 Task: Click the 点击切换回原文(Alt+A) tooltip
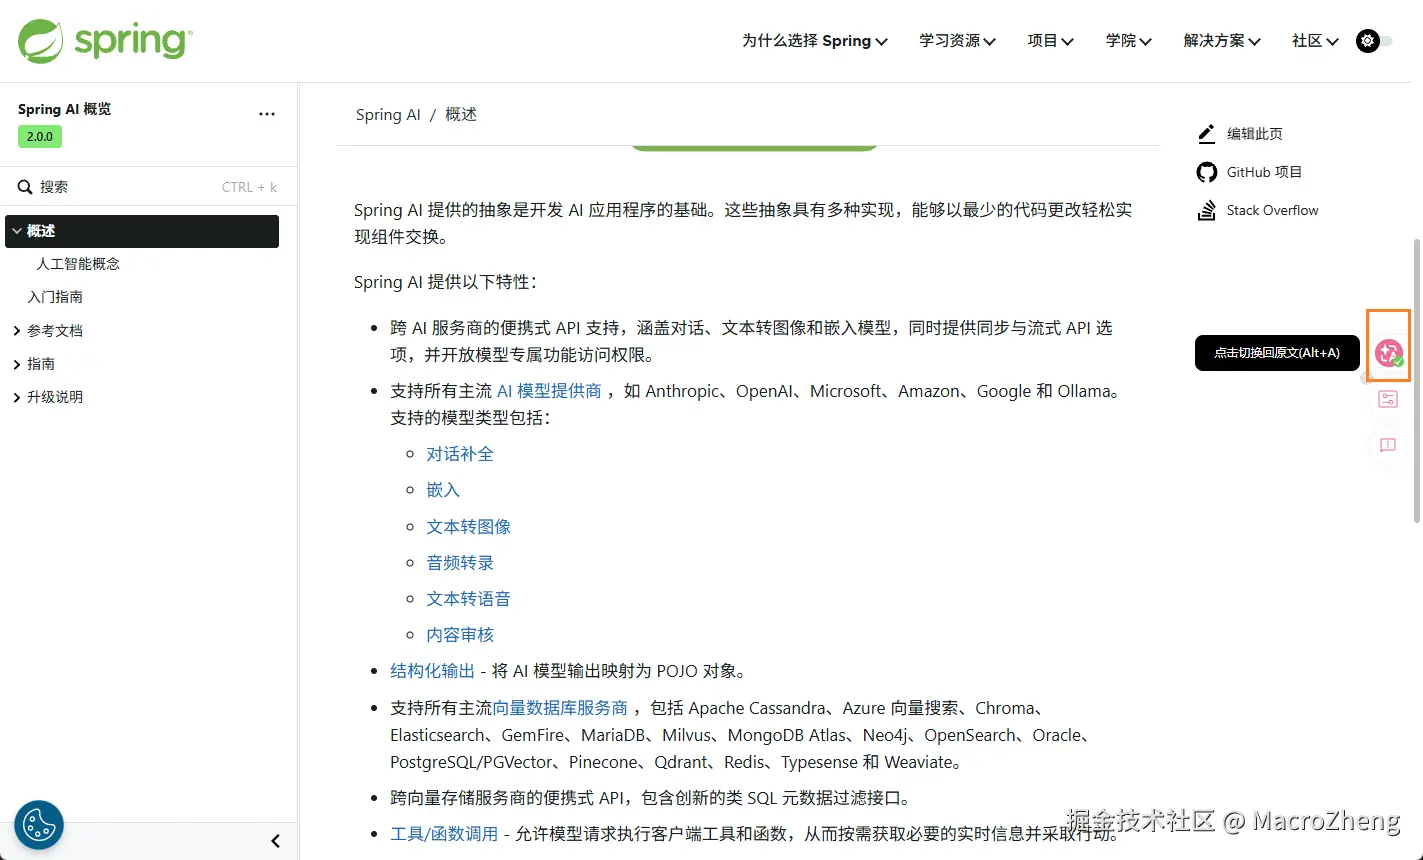[1277, 353]
